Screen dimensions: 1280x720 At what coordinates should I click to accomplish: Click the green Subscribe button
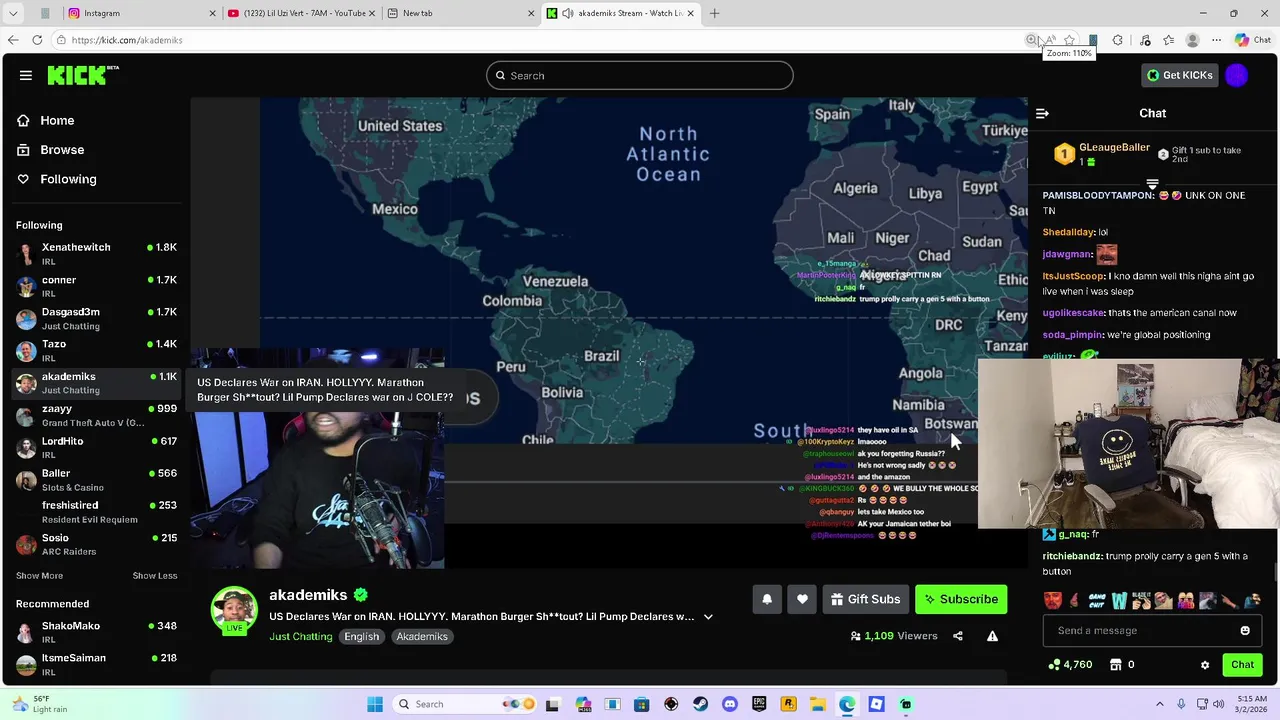tap(961, 599)
